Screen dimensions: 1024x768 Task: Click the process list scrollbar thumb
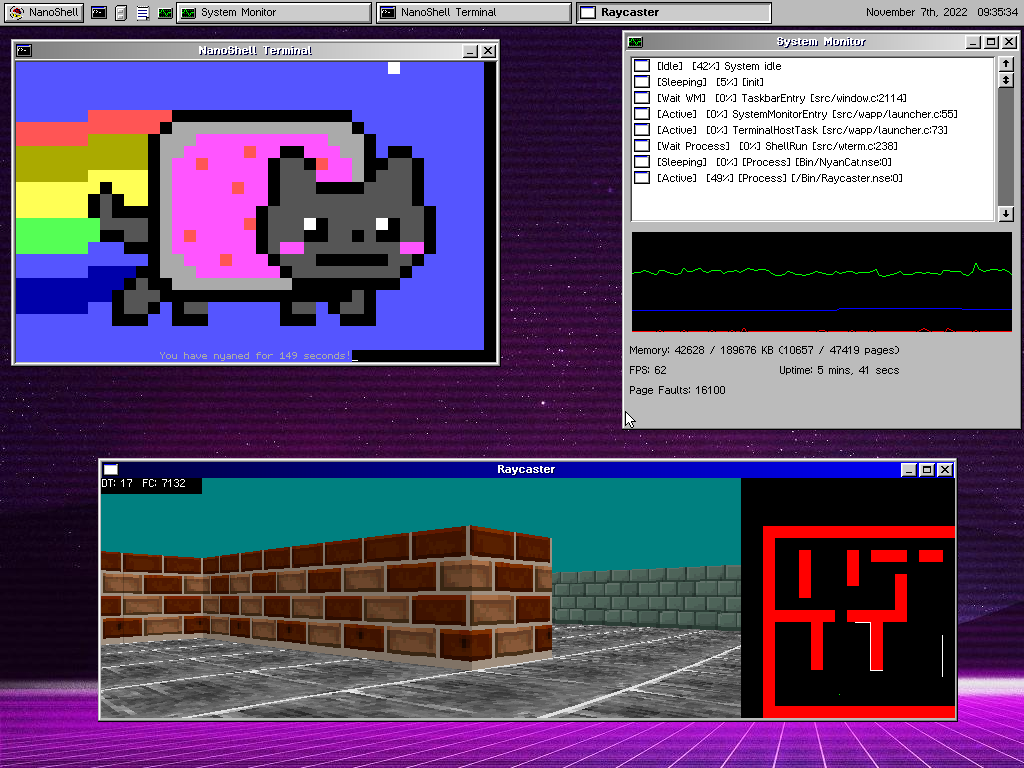pos(1006,80)
